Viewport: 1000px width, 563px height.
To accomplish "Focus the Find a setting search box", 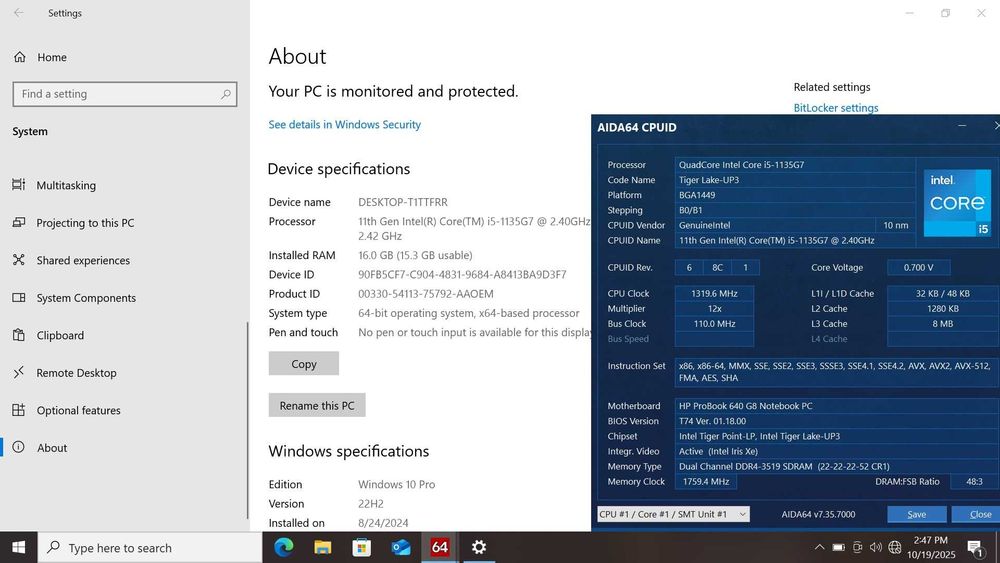I will 124,94.
